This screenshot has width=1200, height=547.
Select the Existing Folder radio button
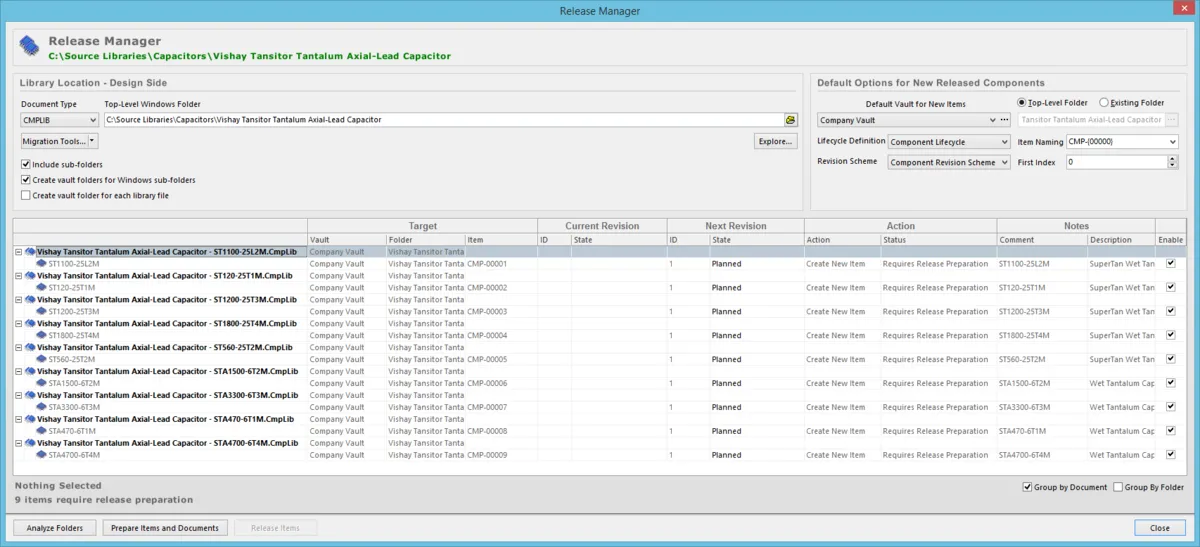point(1104,102)
